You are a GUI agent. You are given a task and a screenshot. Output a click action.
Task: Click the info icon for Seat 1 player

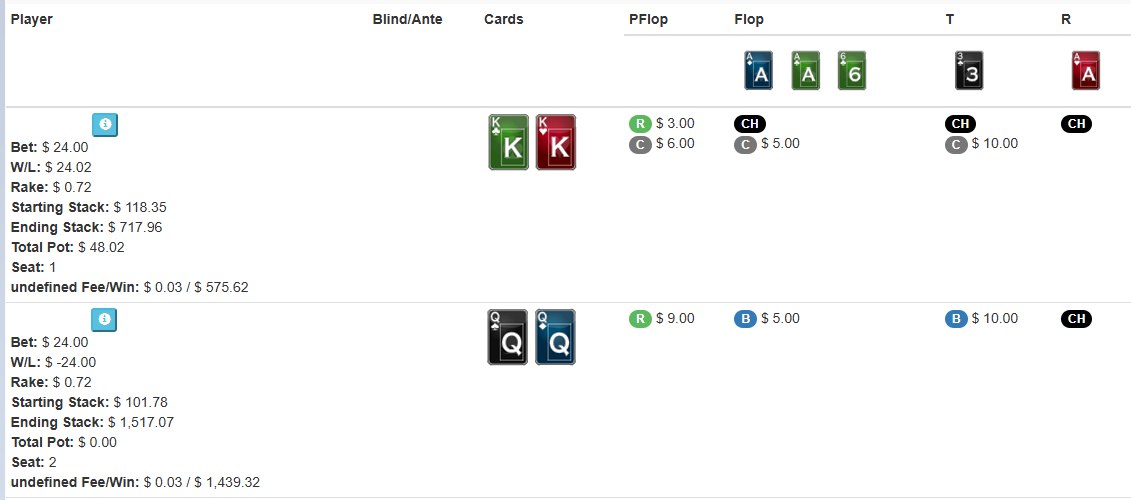(x=105, y=124)
